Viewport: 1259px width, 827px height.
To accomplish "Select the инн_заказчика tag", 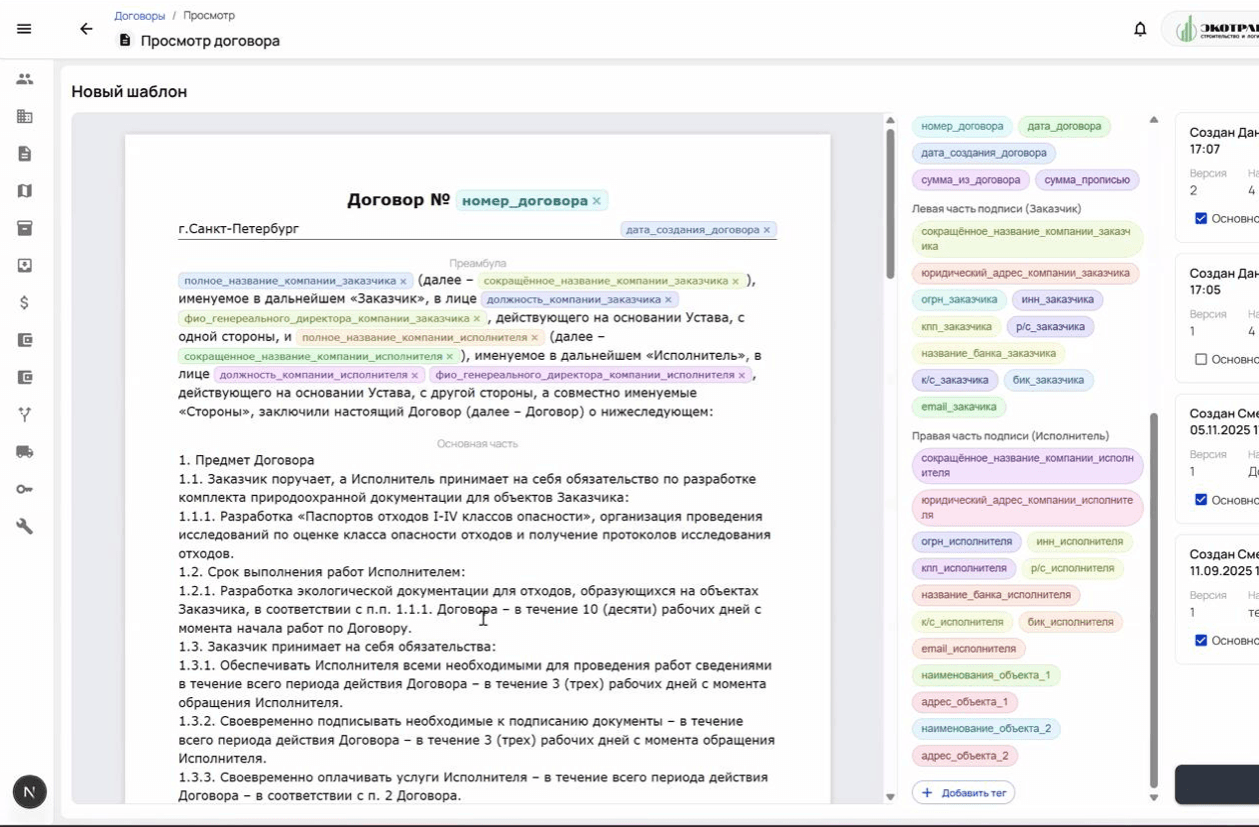I will [x=1057, y=300].
